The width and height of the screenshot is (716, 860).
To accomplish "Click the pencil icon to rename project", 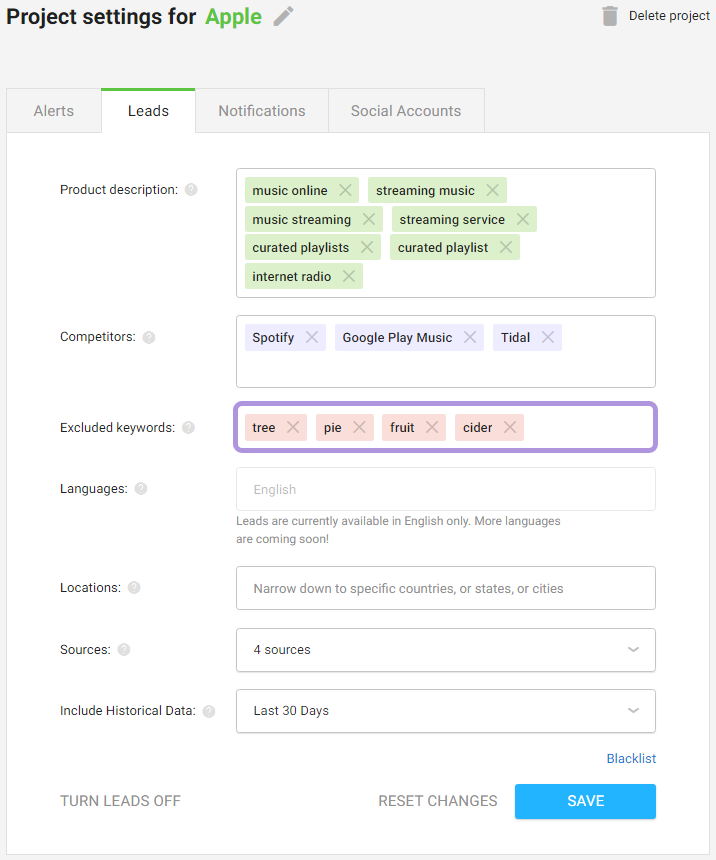I will (x=284, y=16).
